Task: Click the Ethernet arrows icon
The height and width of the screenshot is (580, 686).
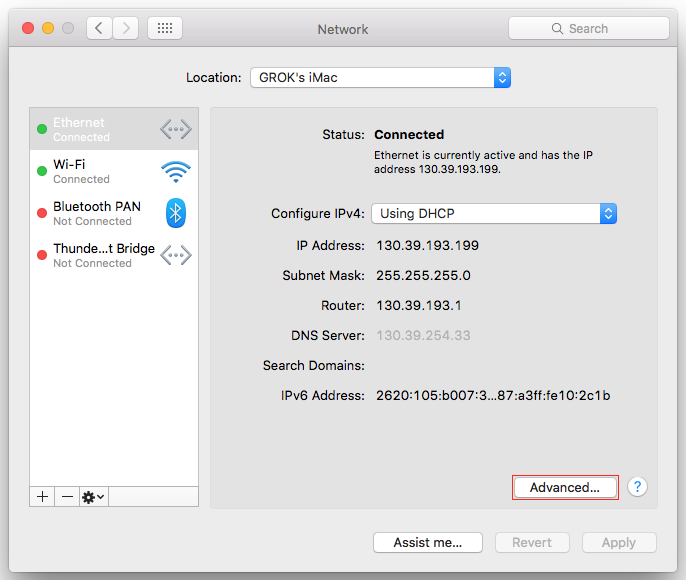Action: [176, 129]
